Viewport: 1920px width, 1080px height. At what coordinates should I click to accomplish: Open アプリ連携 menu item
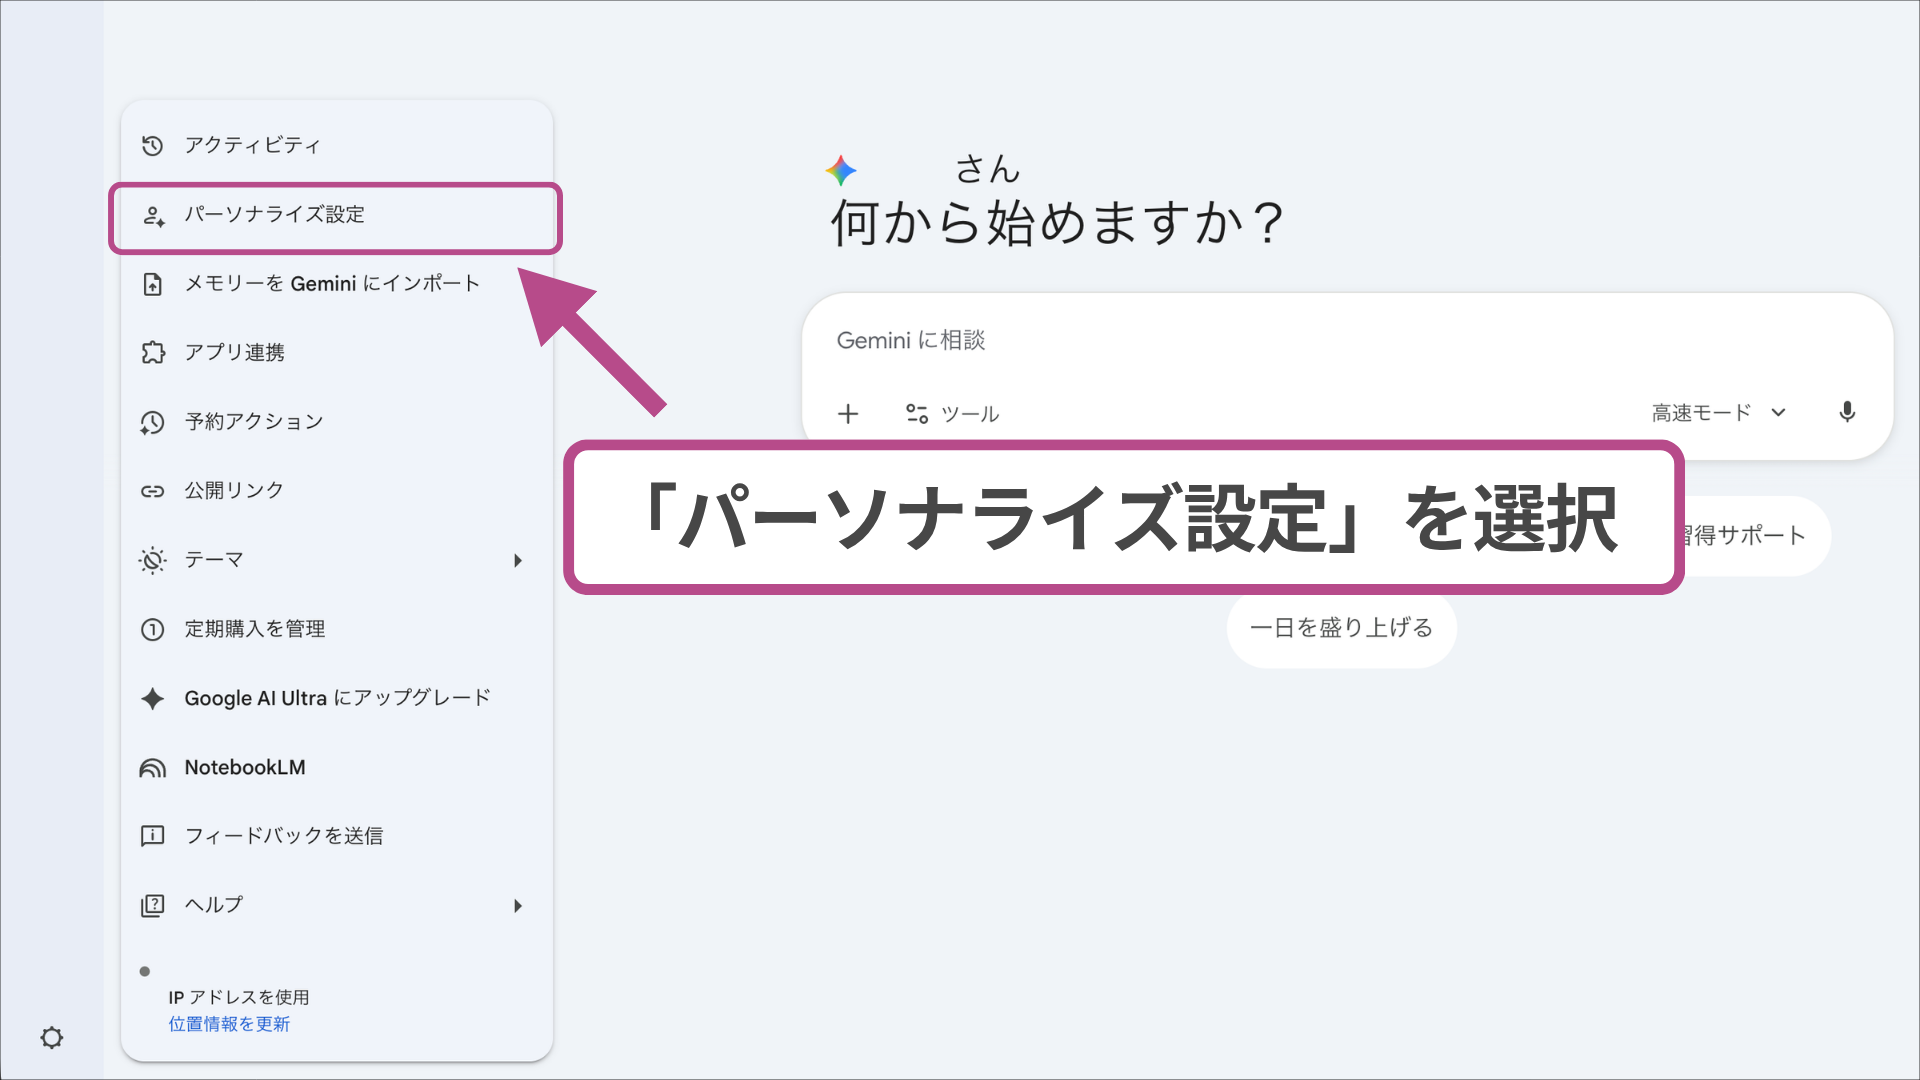point(337,353)
